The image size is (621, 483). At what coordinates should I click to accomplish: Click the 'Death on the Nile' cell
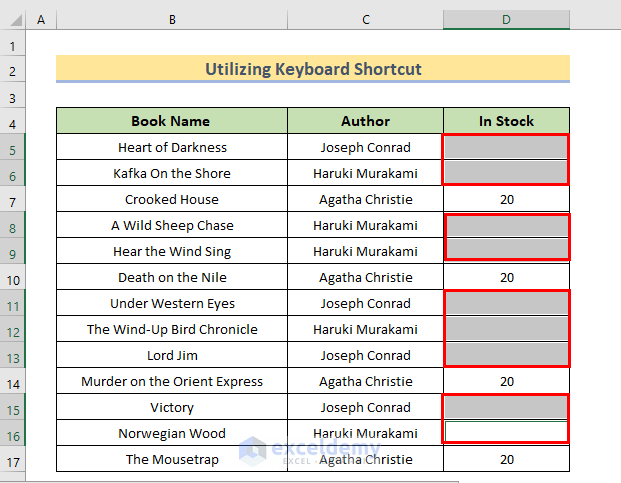171,277
